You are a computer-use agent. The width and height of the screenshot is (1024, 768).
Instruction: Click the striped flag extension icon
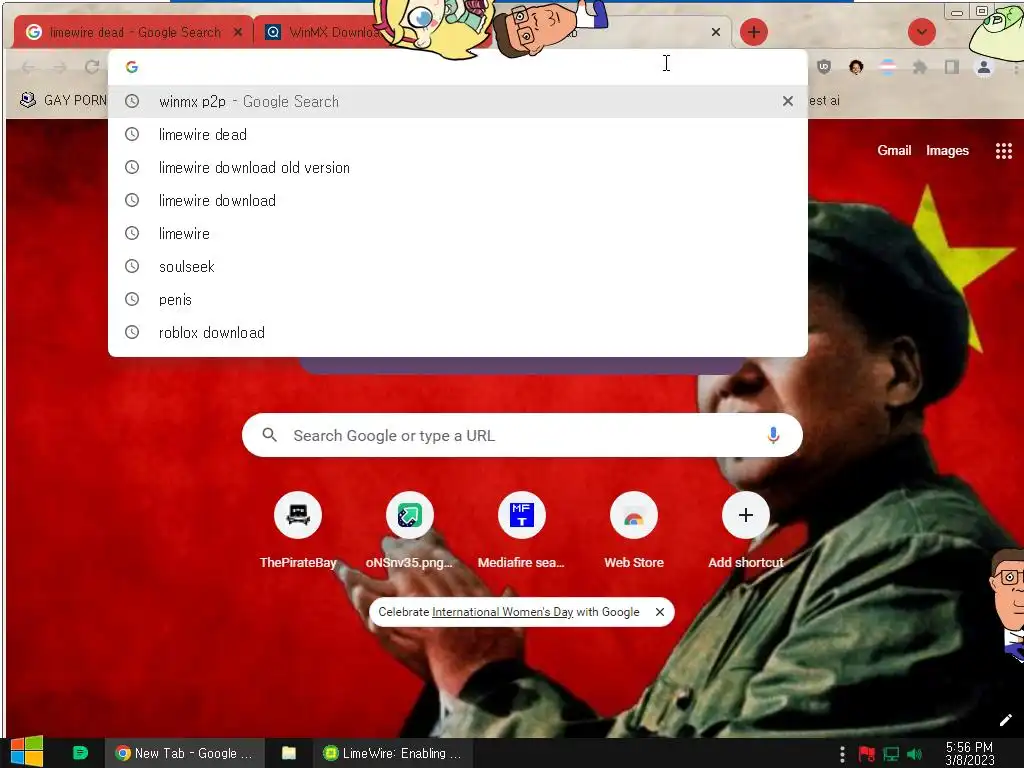point(888,67)
